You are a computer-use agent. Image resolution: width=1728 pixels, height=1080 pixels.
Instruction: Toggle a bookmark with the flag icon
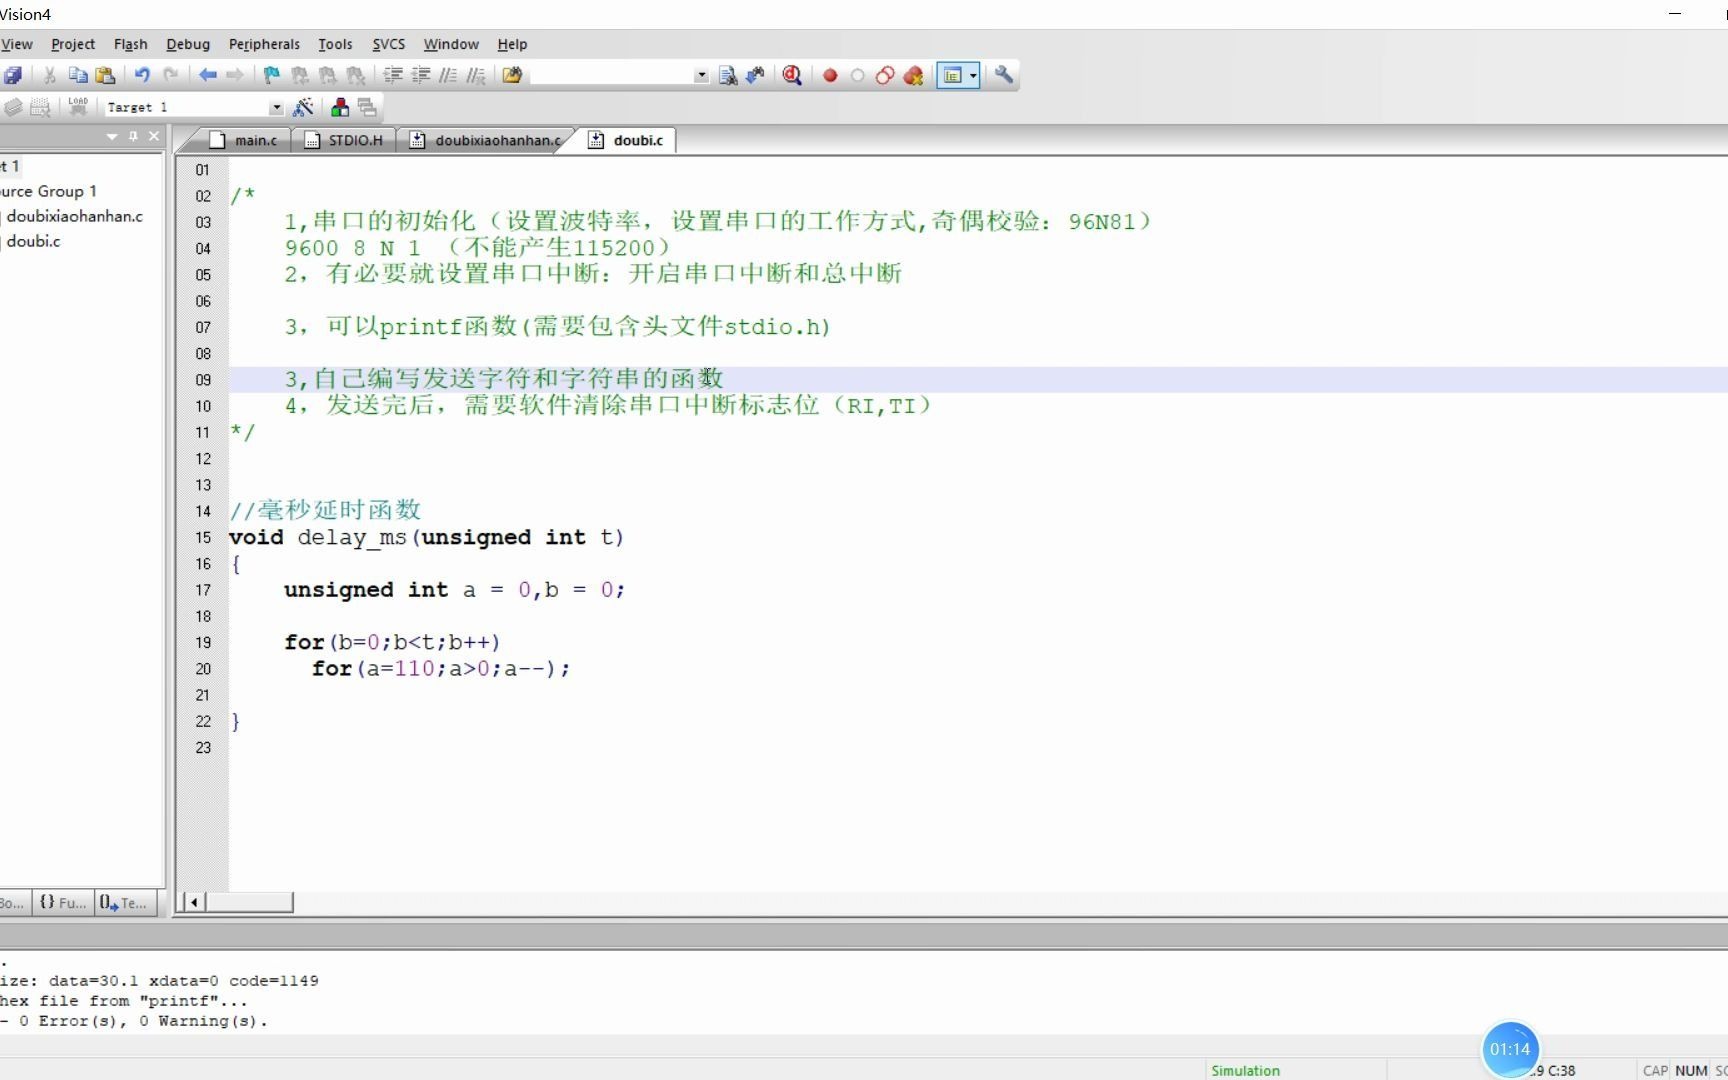pyautogui.click(x=271, y=75)
